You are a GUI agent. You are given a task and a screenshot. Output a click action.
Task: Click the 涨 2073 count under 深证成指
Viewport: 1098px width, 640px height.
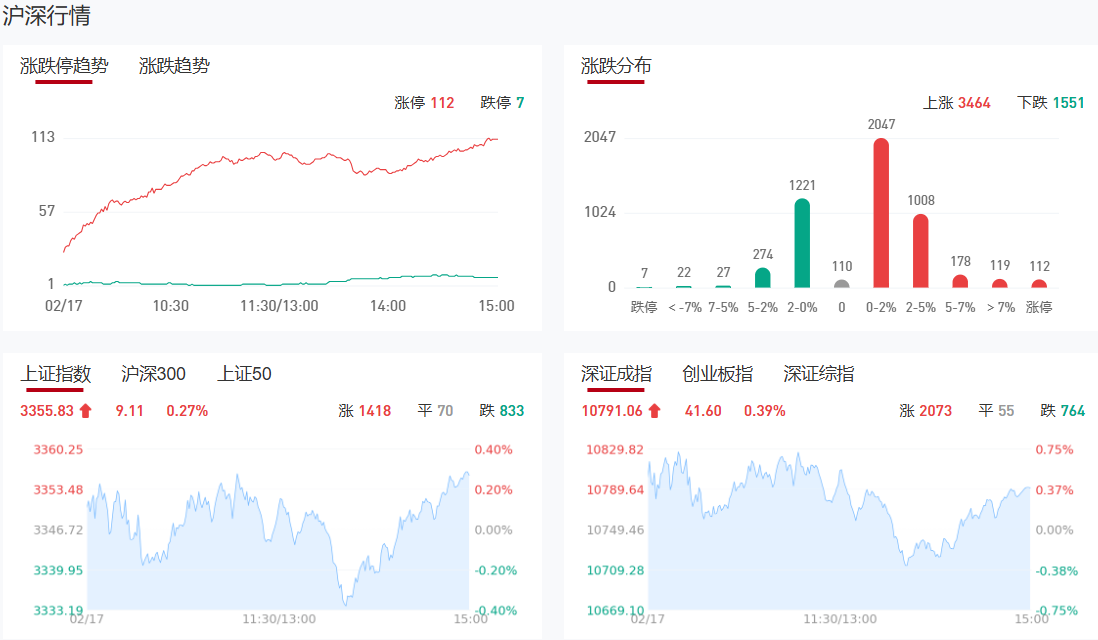click(x=925, y=410)
